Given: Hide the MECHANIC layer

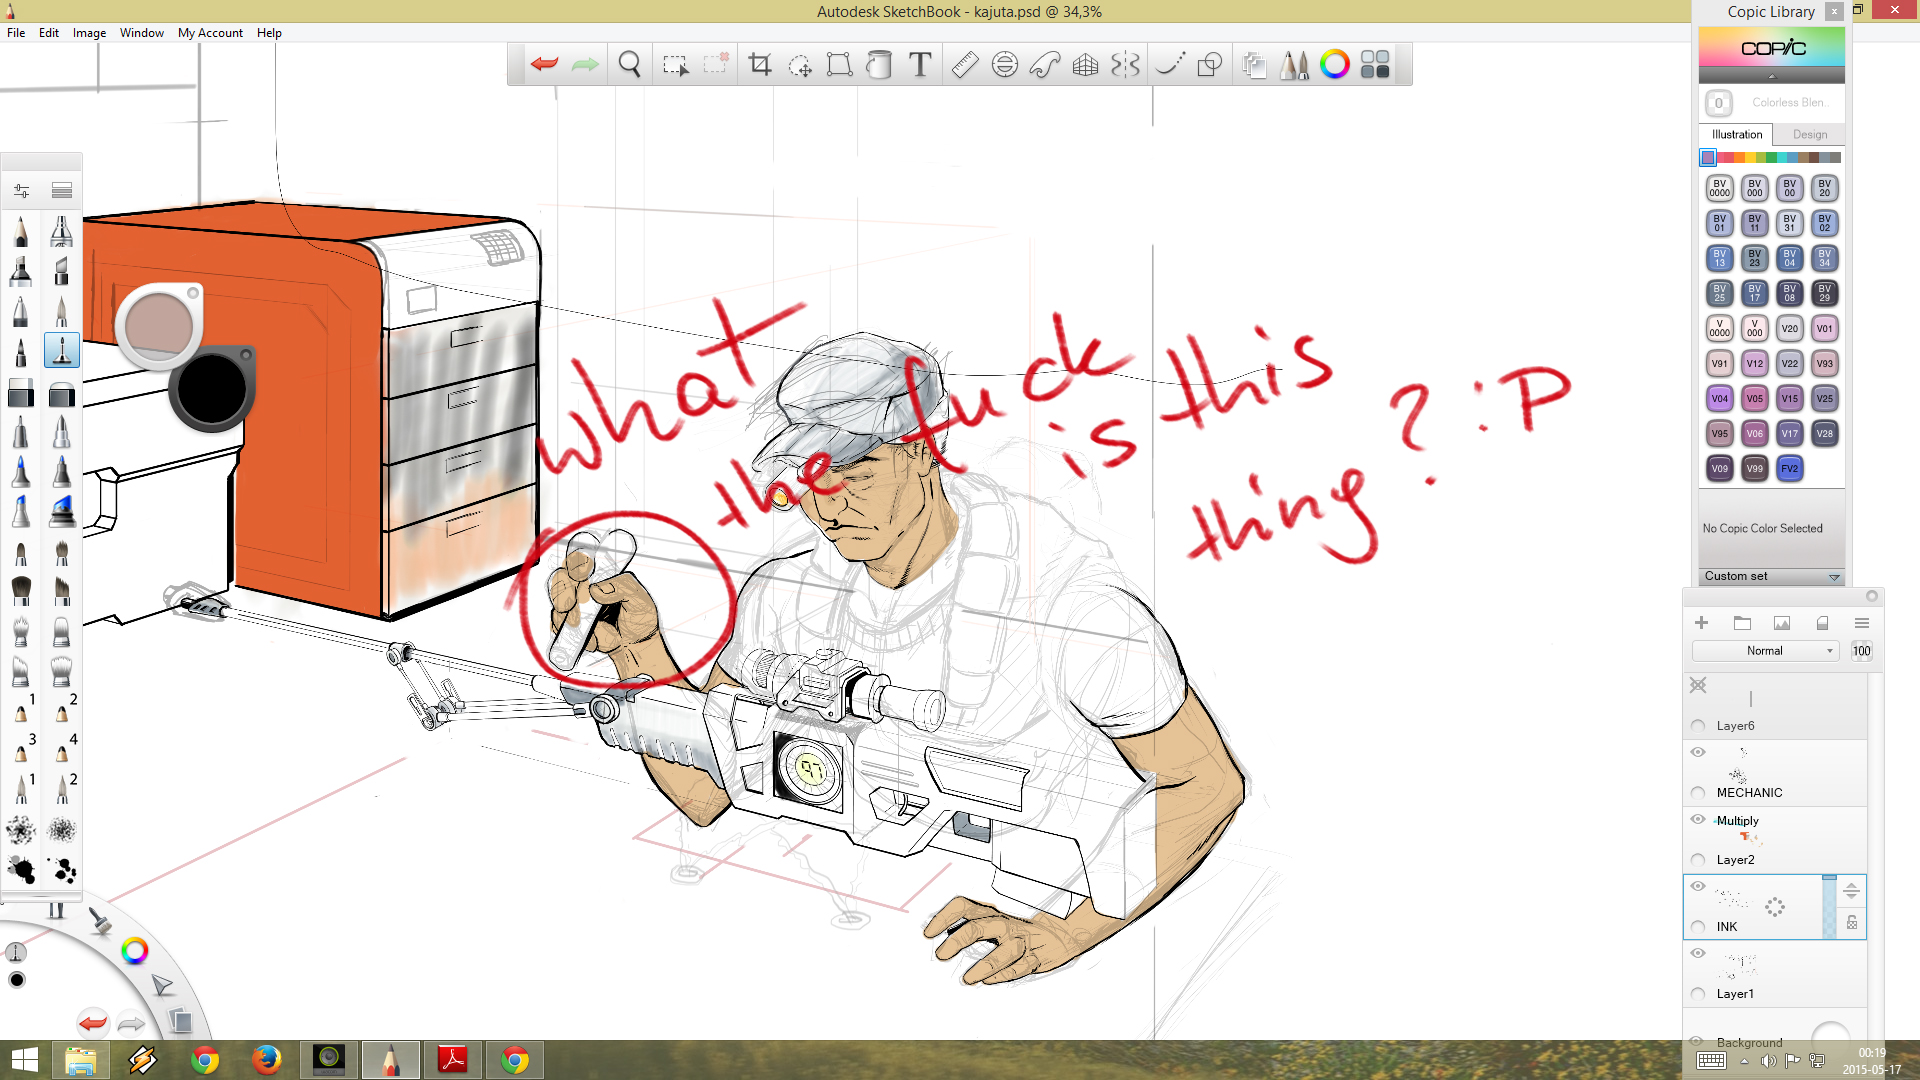Looking at the screenshot, I should [x=1697, y=752].
